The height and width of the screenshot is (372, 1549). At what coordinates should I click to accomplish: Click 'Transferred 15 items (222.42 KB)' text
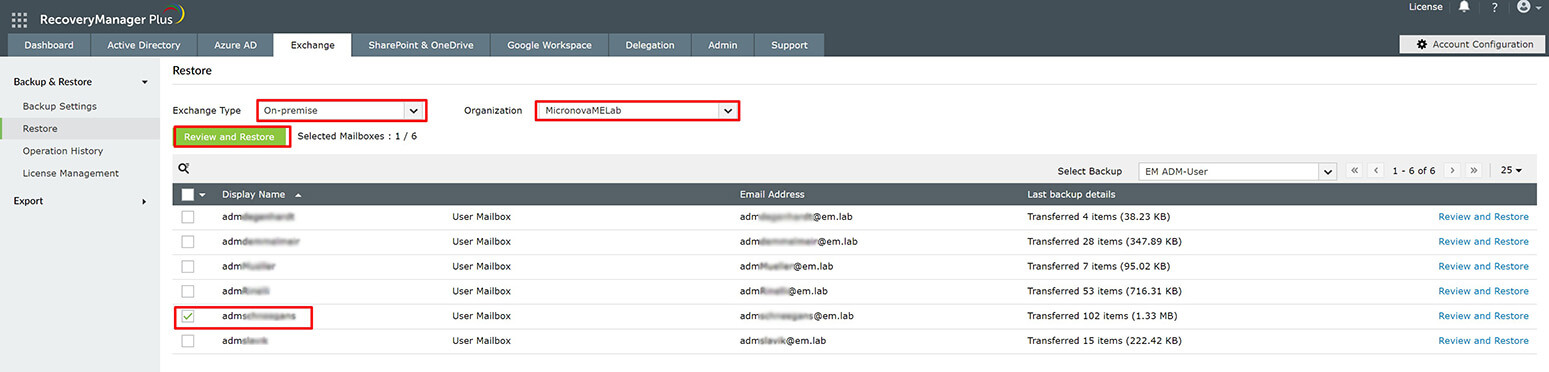(x=1104, y=341)
